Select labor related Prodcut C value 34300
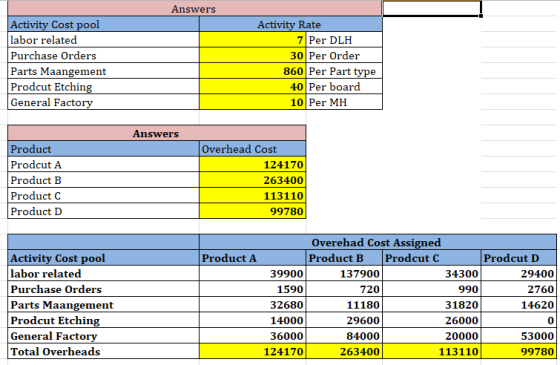Screen dimensions: 560x365 click(431, 273)
